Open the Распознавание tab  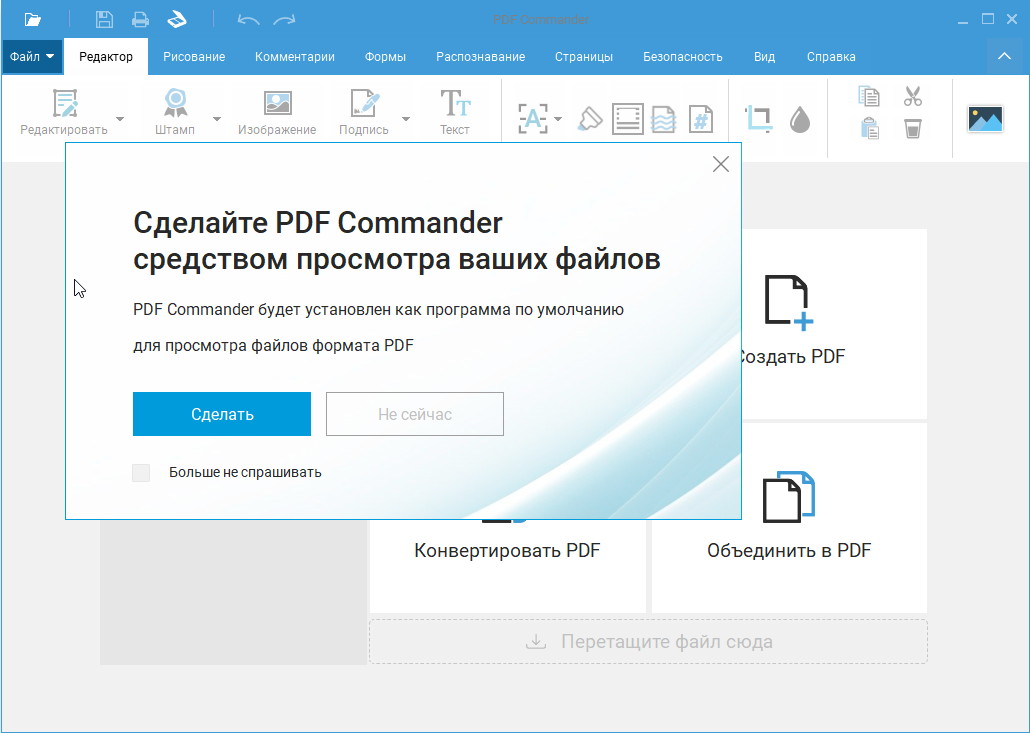(481, 56)
